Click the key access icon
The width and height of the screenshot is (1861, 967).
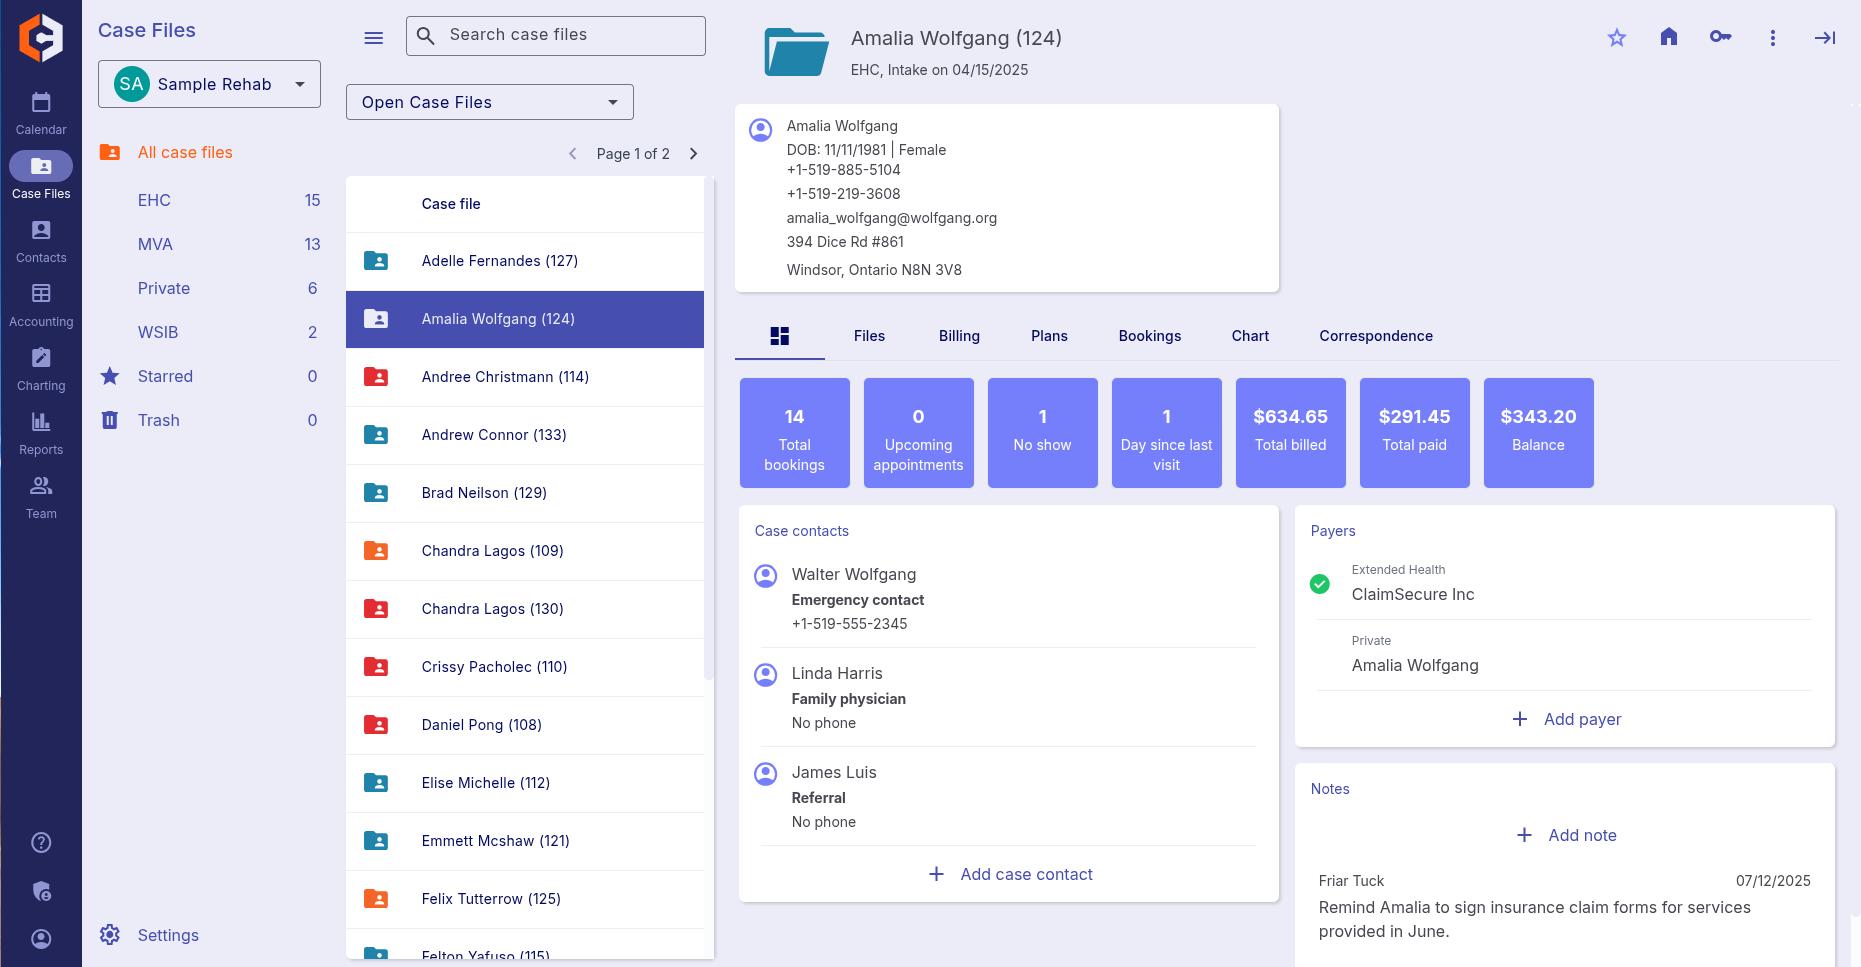1720,38
